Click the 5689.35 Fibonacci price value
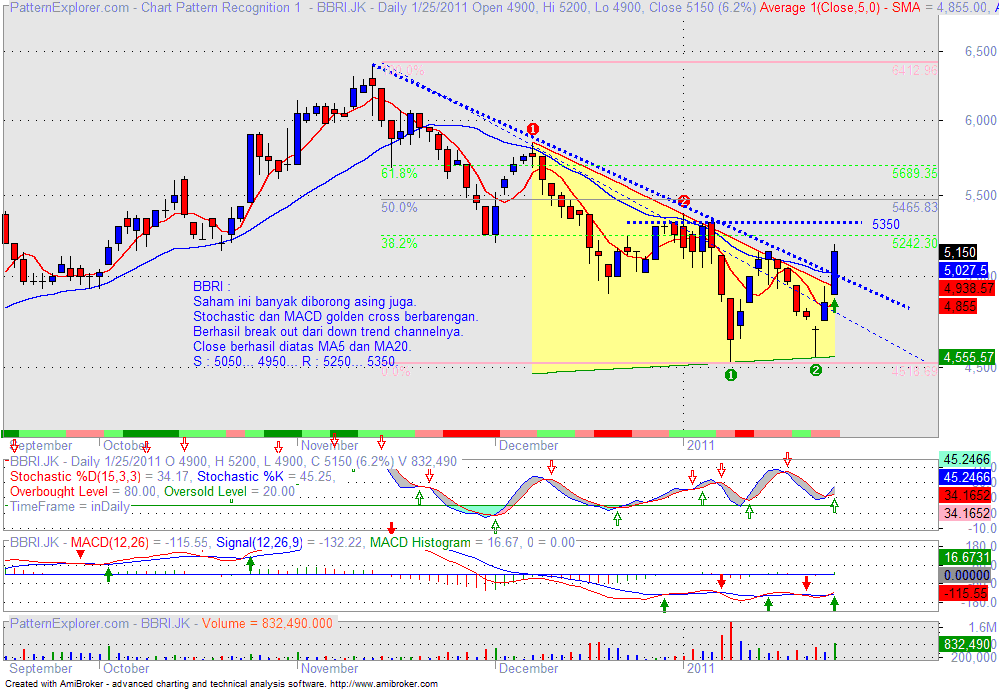This screenshot has height=690, width=999. (914, 173)
